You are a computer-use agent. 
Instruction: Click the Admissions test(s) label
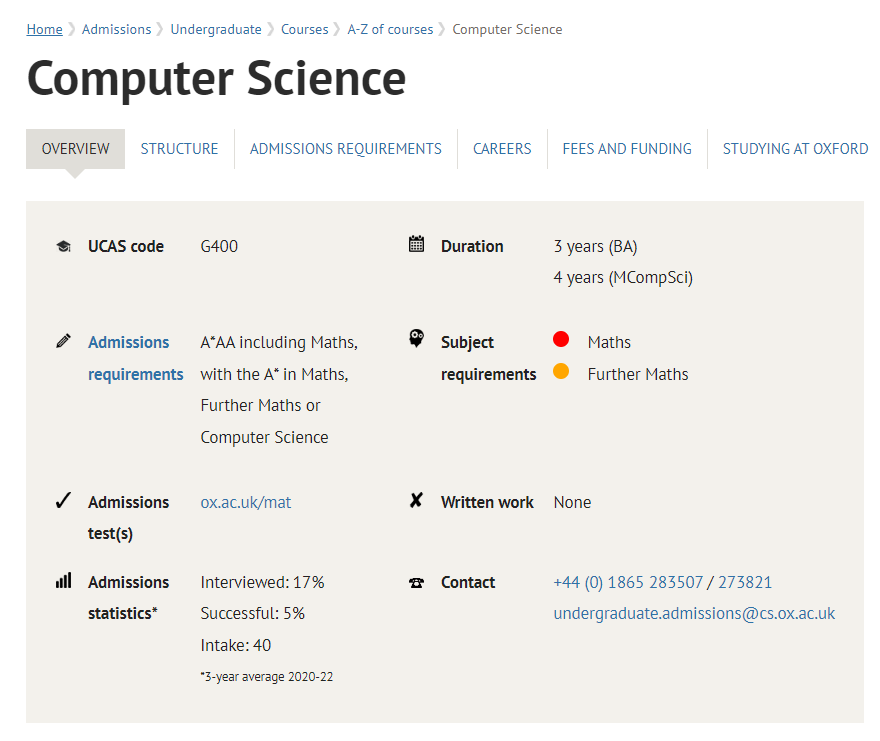[x=129, y=518]
